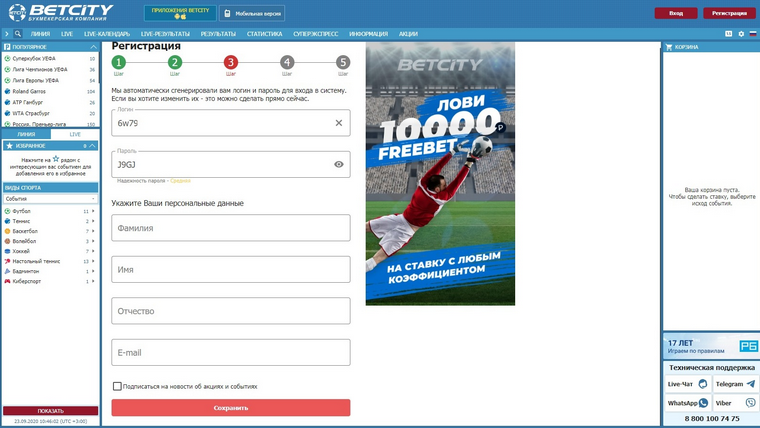This screenshot has width=760, height=428.
Task: Click the Киберспорт gamepad icon
Action: coord(7,281)
